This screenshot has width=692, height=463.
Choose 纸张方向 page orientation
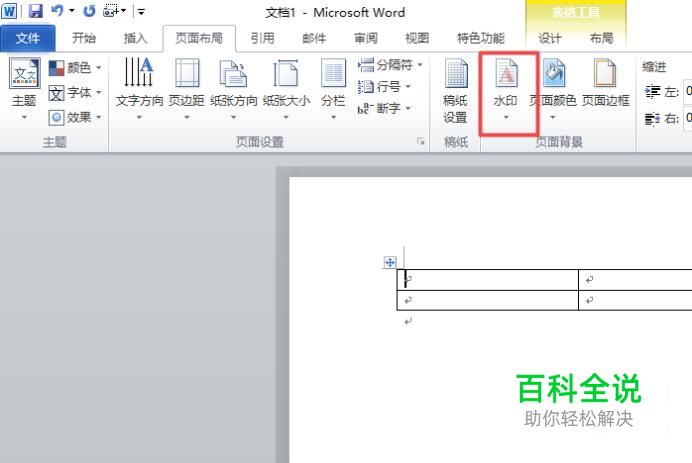click(x=233, y=88)
